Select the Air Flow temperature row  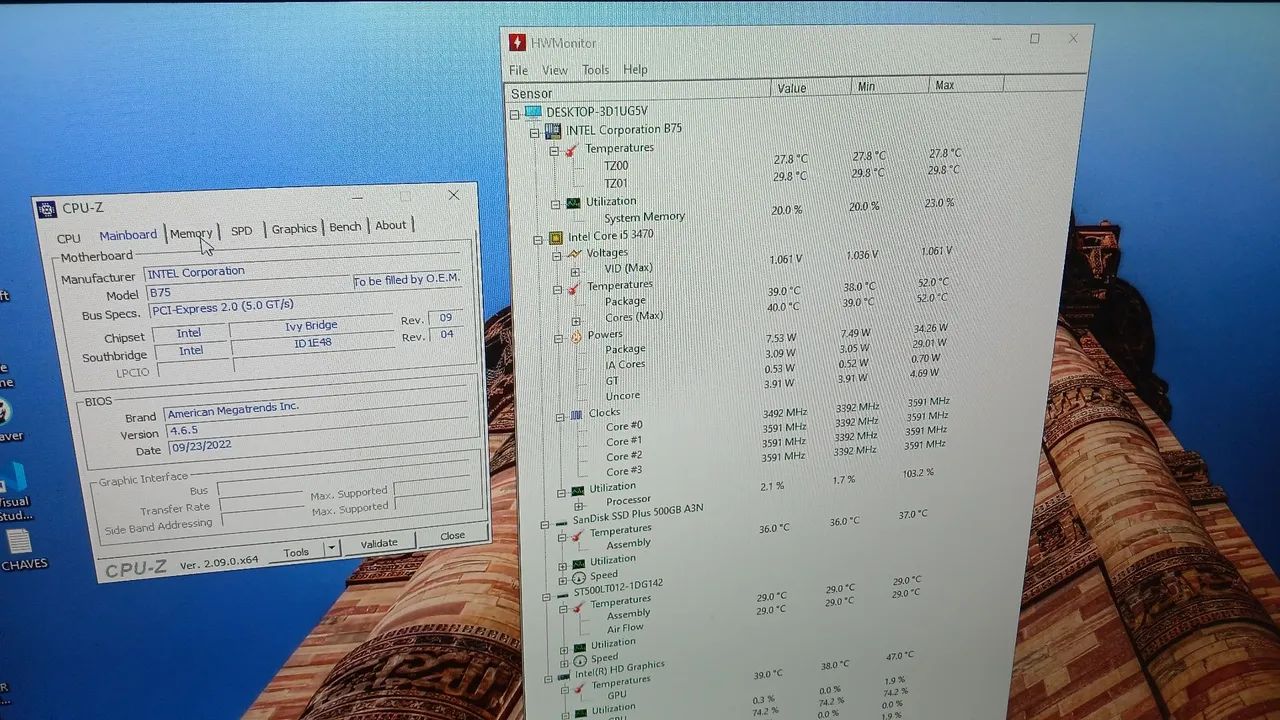coord(625,628)
